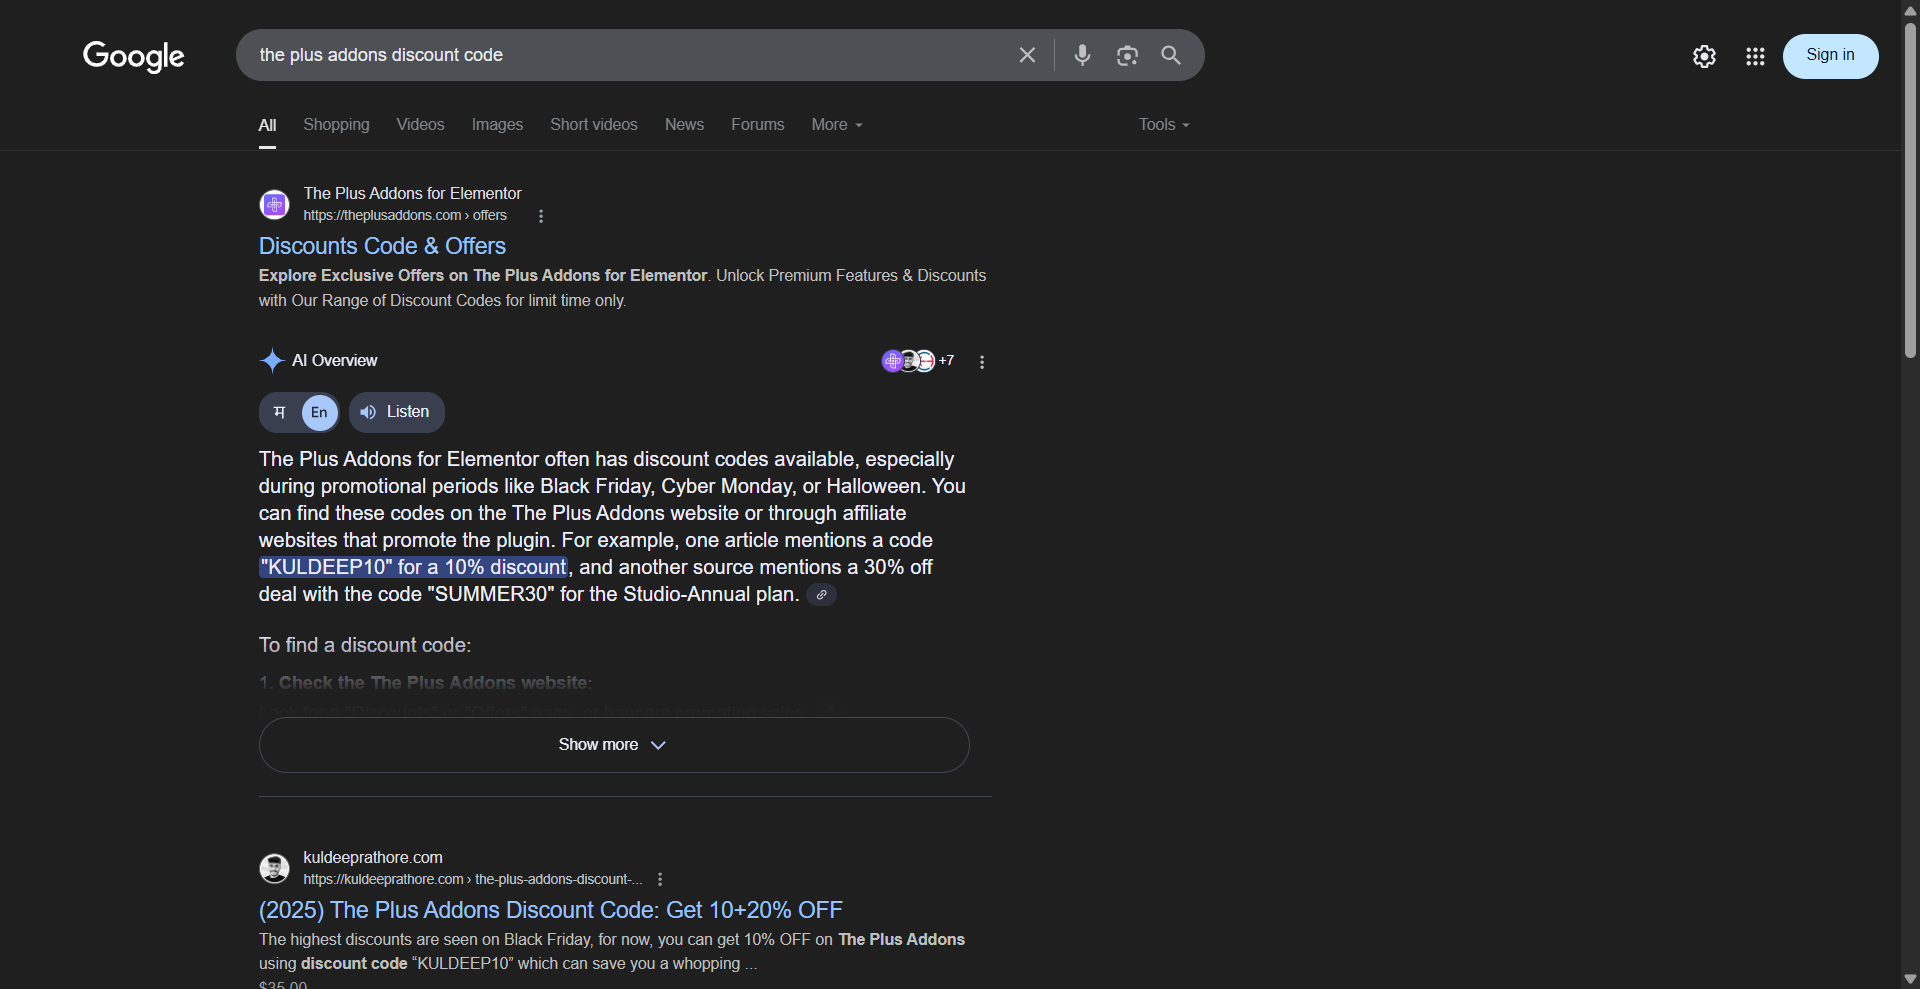
Task: Open quick settings gear icon
Action: point(1704,56)
